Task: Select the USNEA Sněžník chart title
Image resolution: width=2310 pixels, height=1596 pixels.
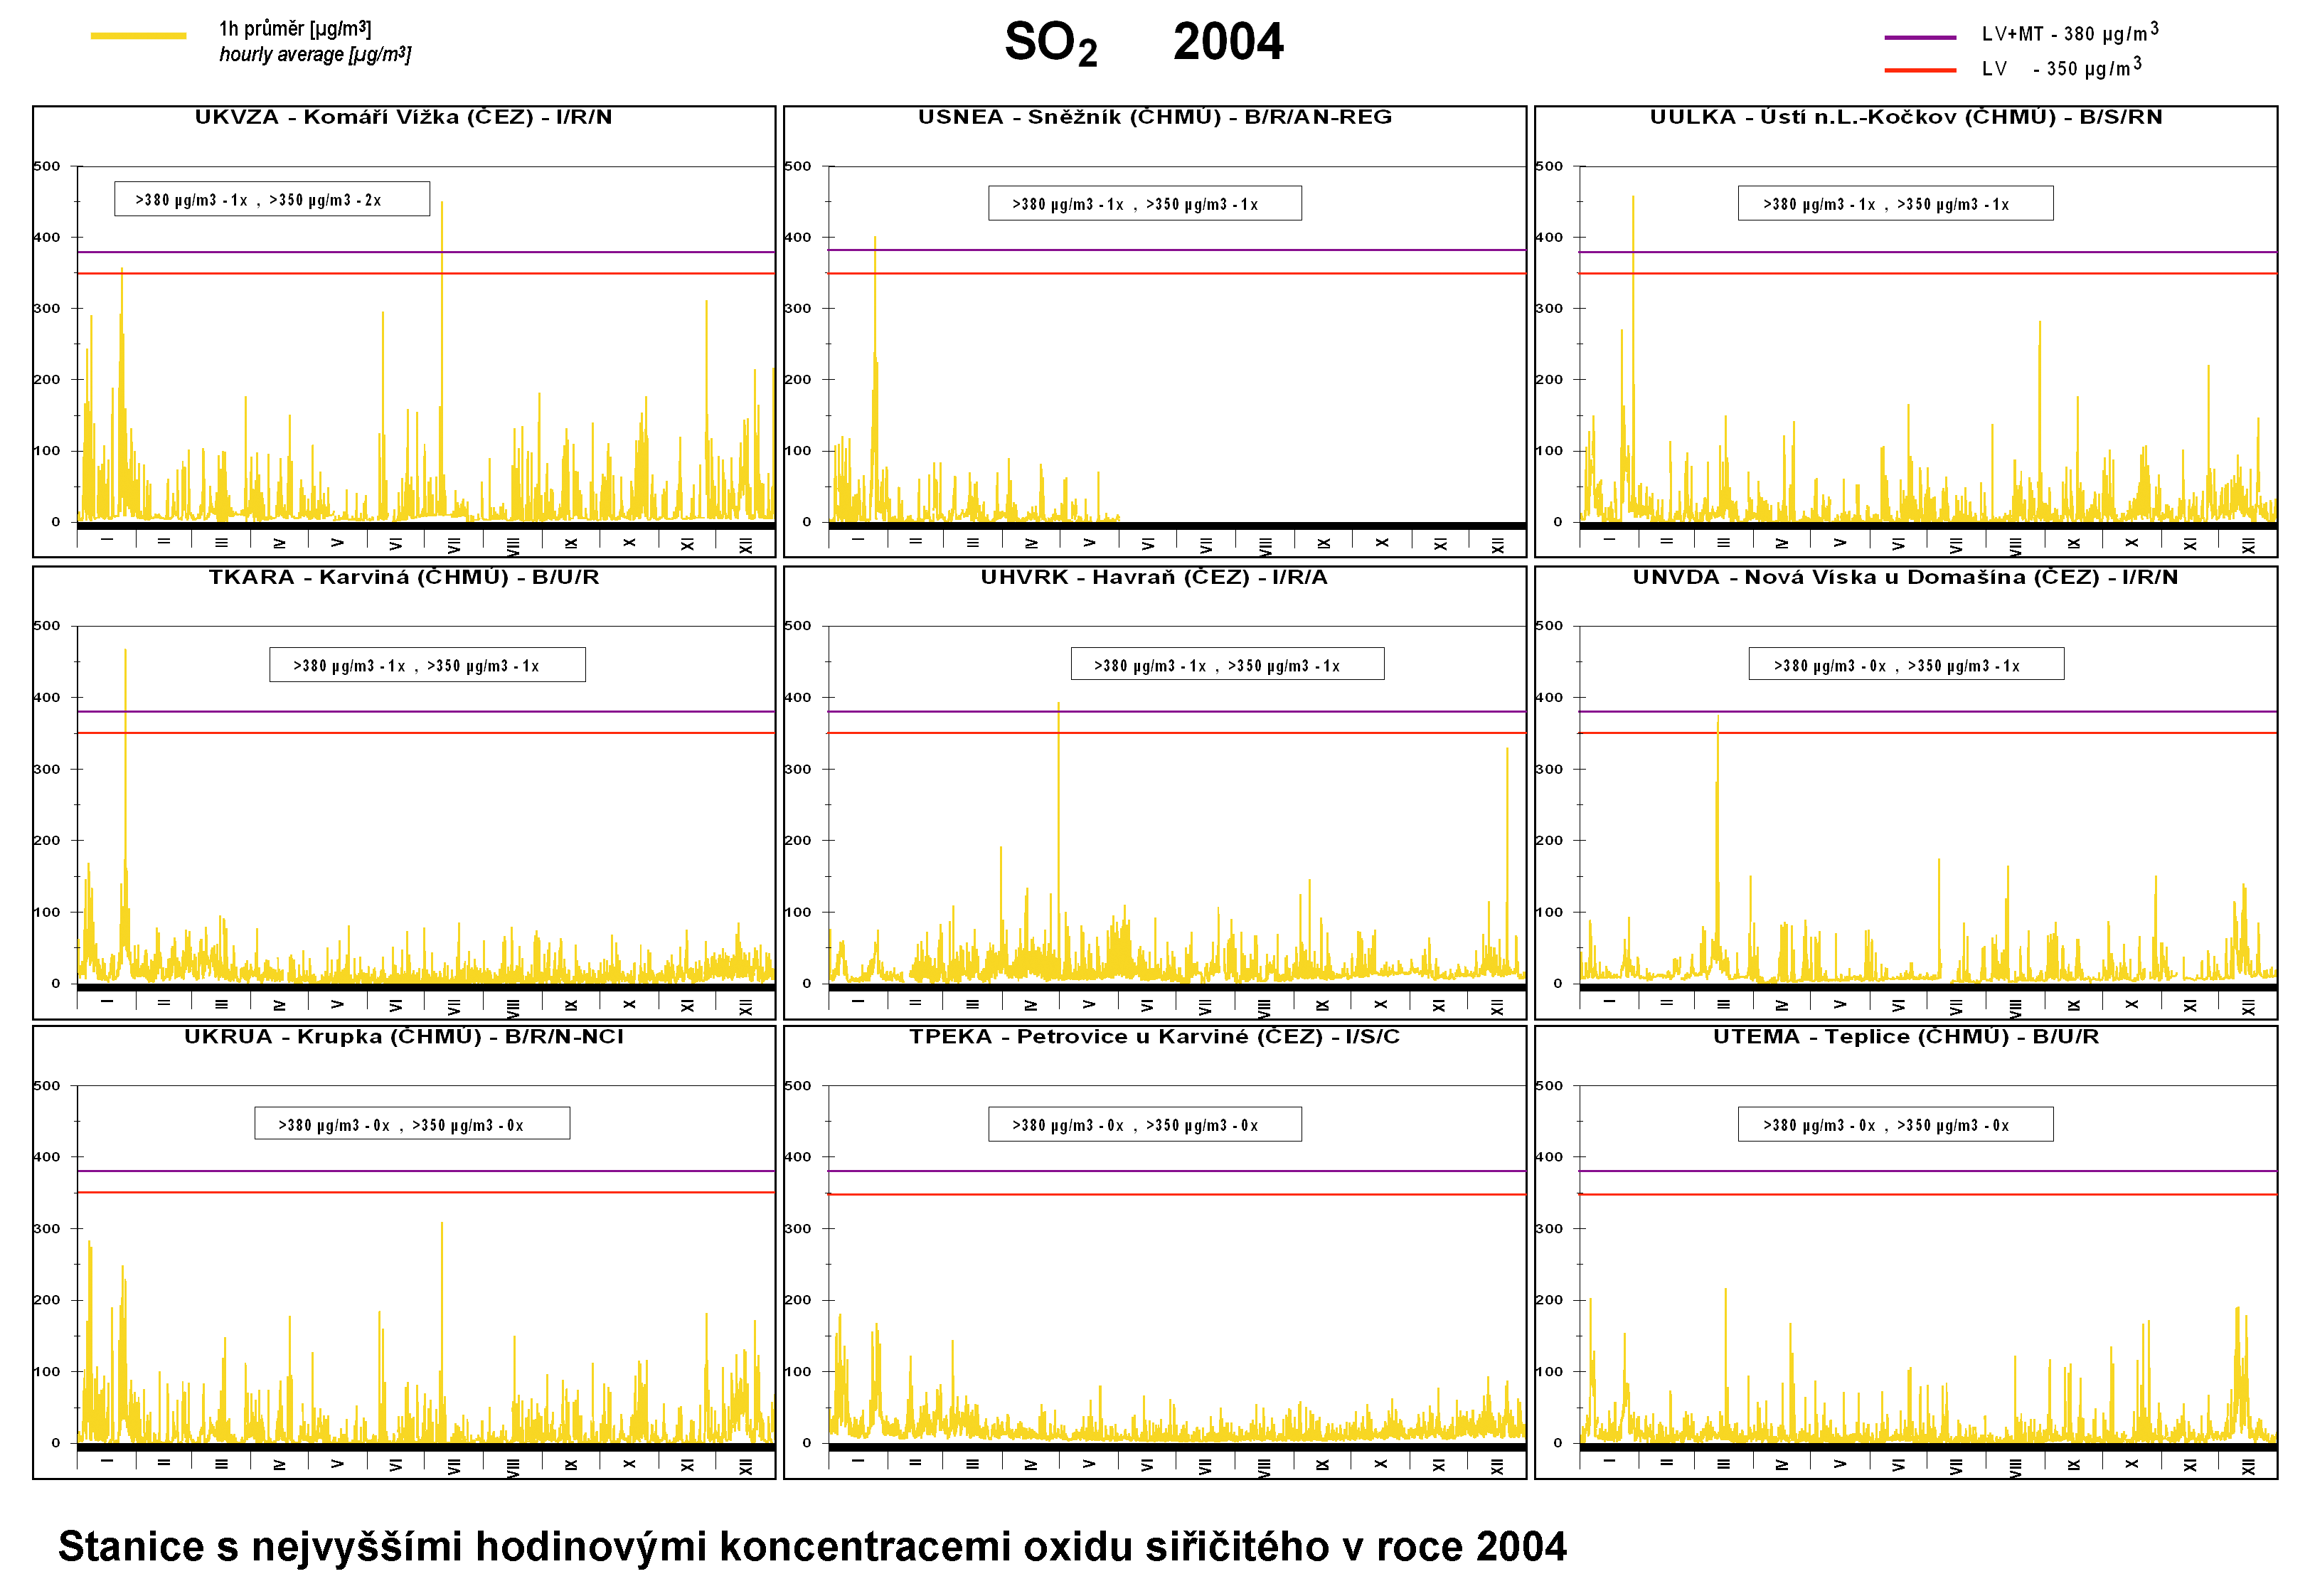Action: pos(1154,117)
